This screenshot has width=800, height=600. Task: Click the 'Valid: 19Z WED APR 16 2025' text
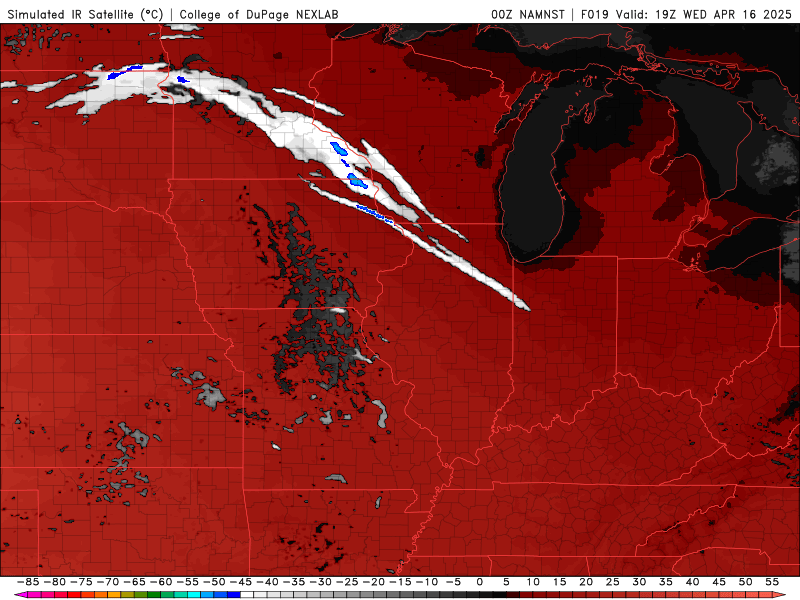coord(704,14)
